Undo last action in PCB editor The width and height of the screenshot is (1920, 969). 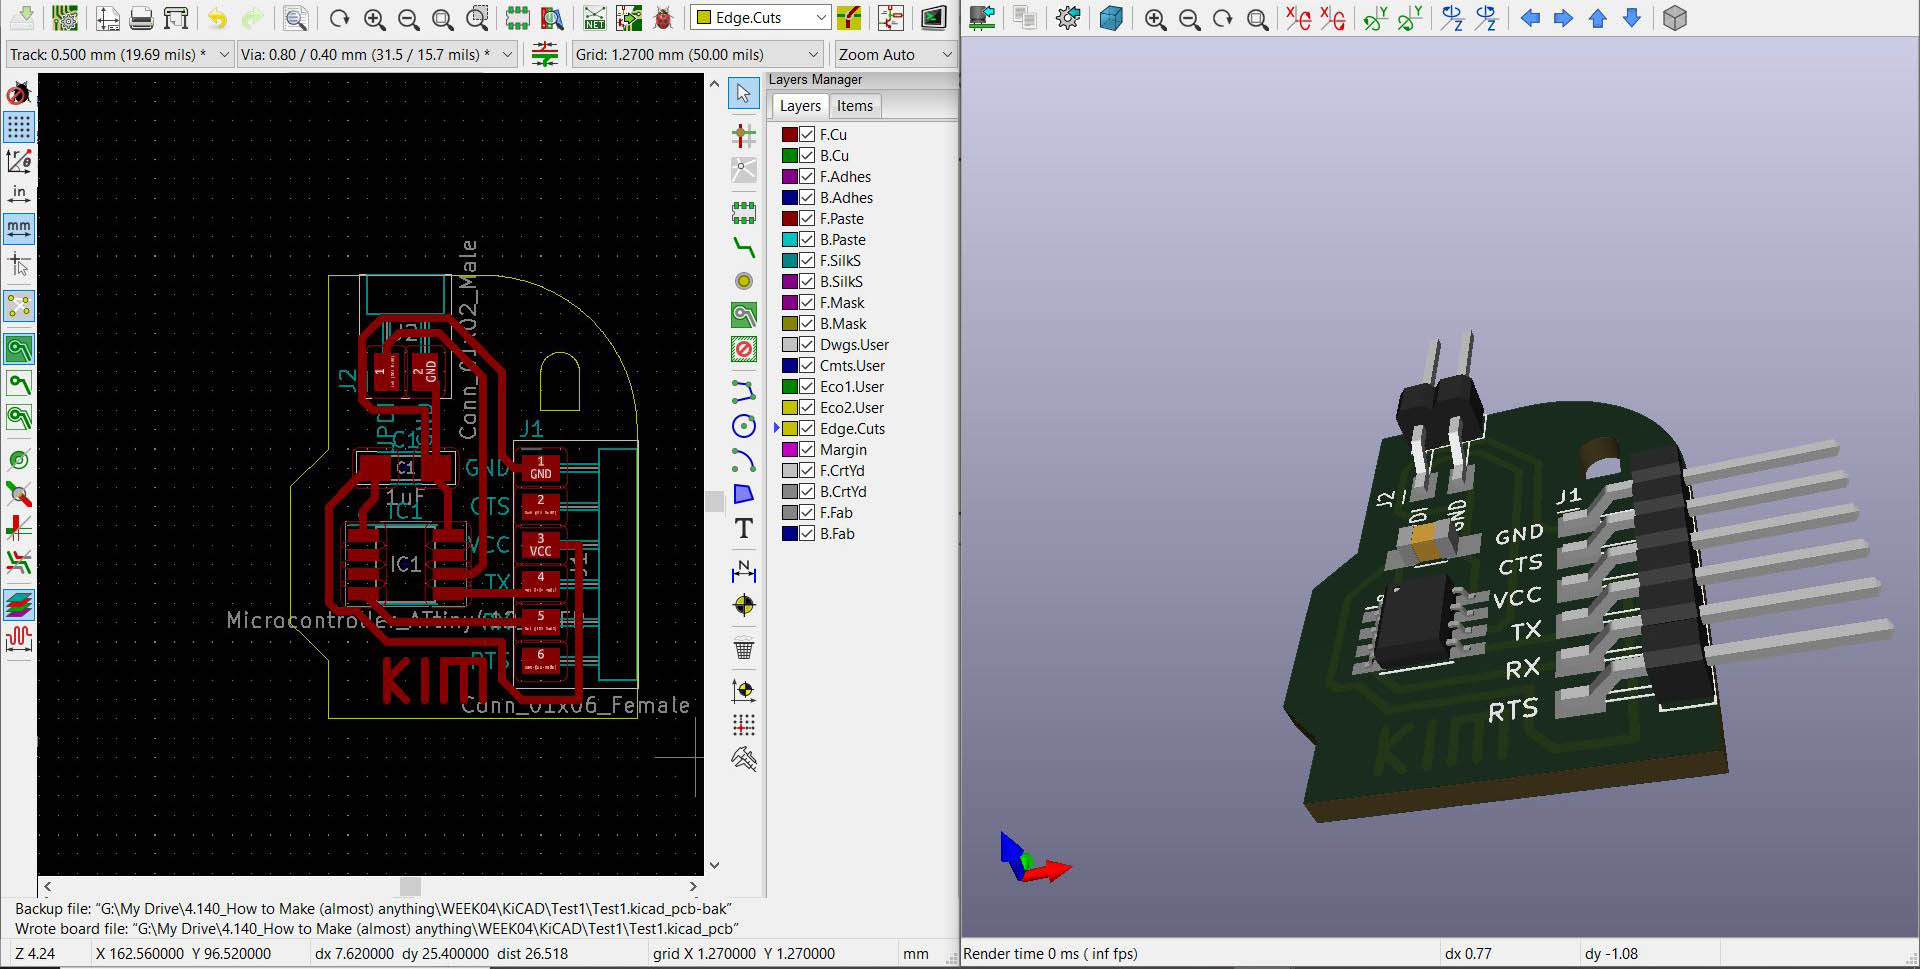point(217,18)
